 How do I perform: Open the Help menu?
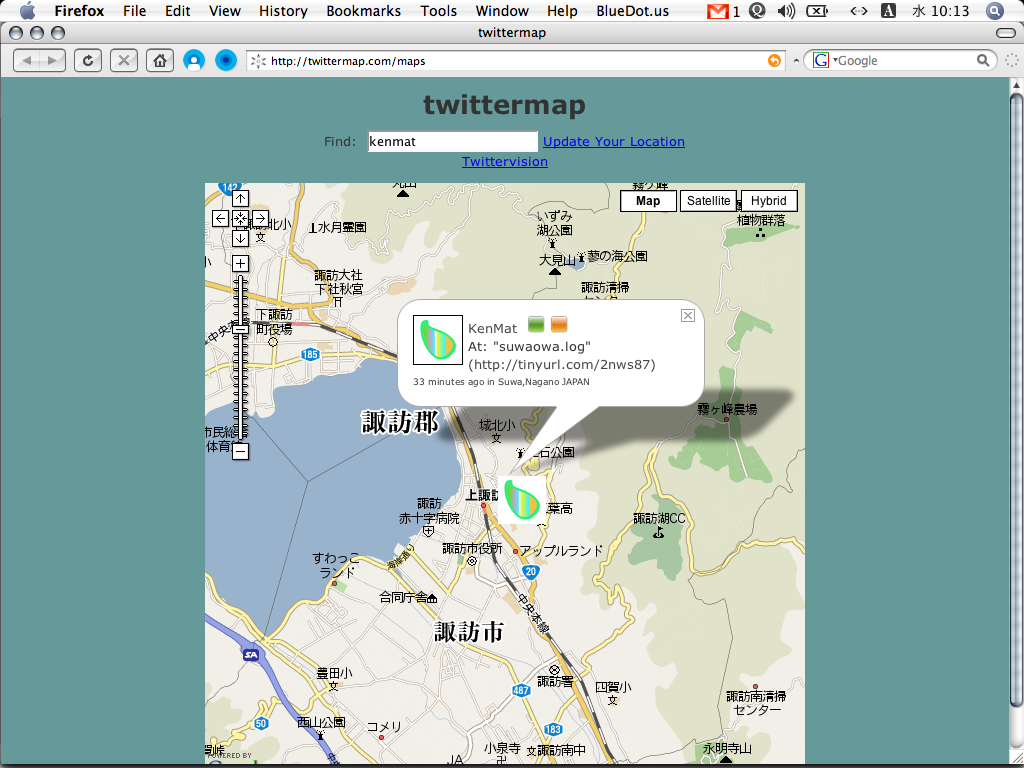pyautogui.click(x=562, y=10)
